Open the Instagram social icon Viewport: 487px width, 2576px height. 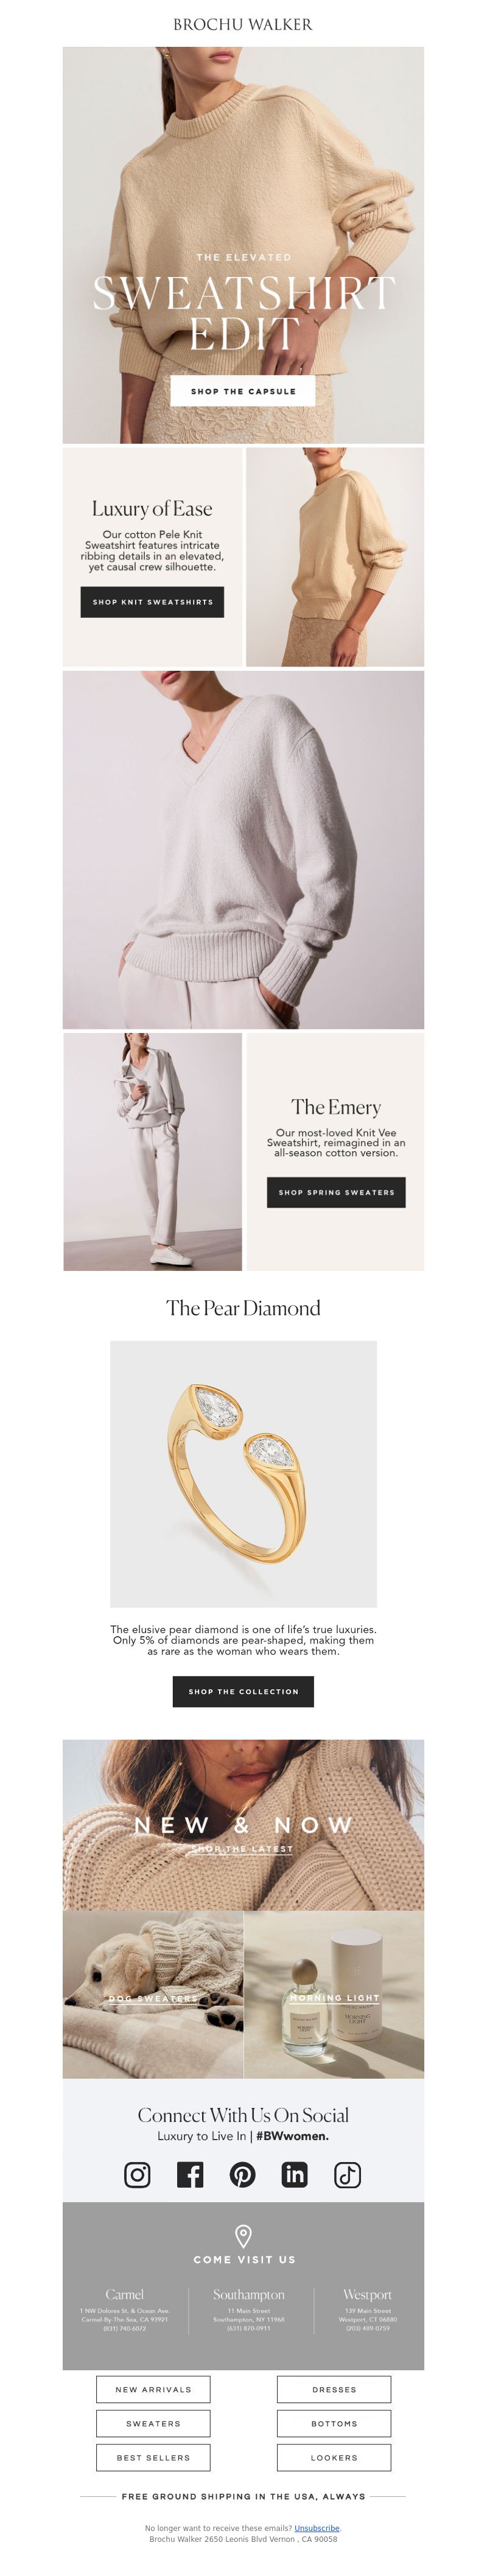point(137,2175)
